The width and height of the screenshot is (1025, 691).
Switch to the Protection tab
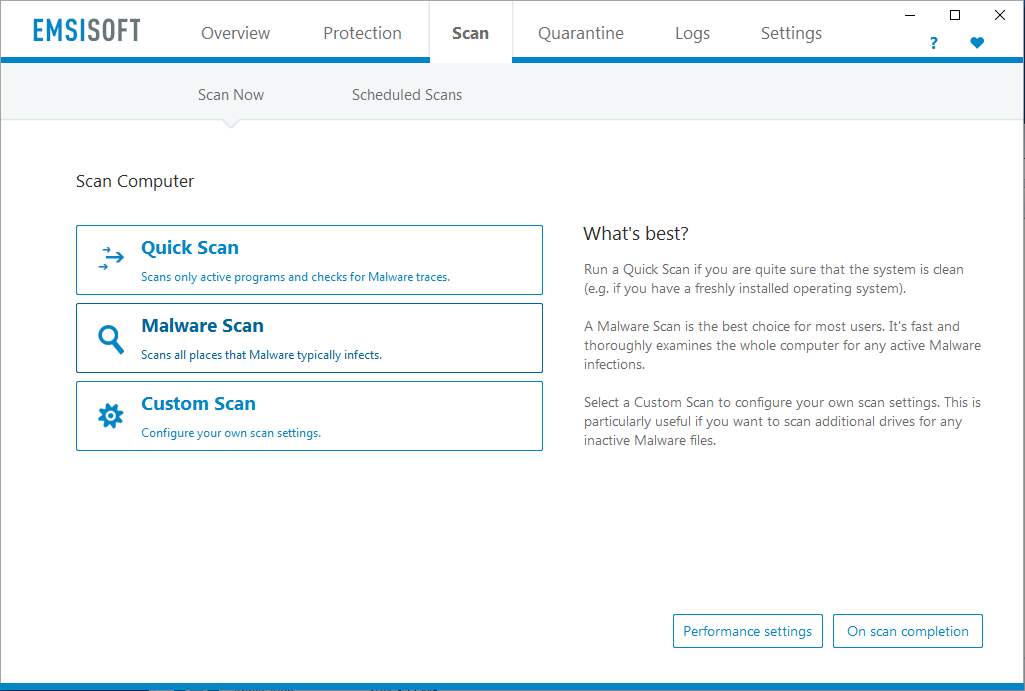tap(362, 33)
